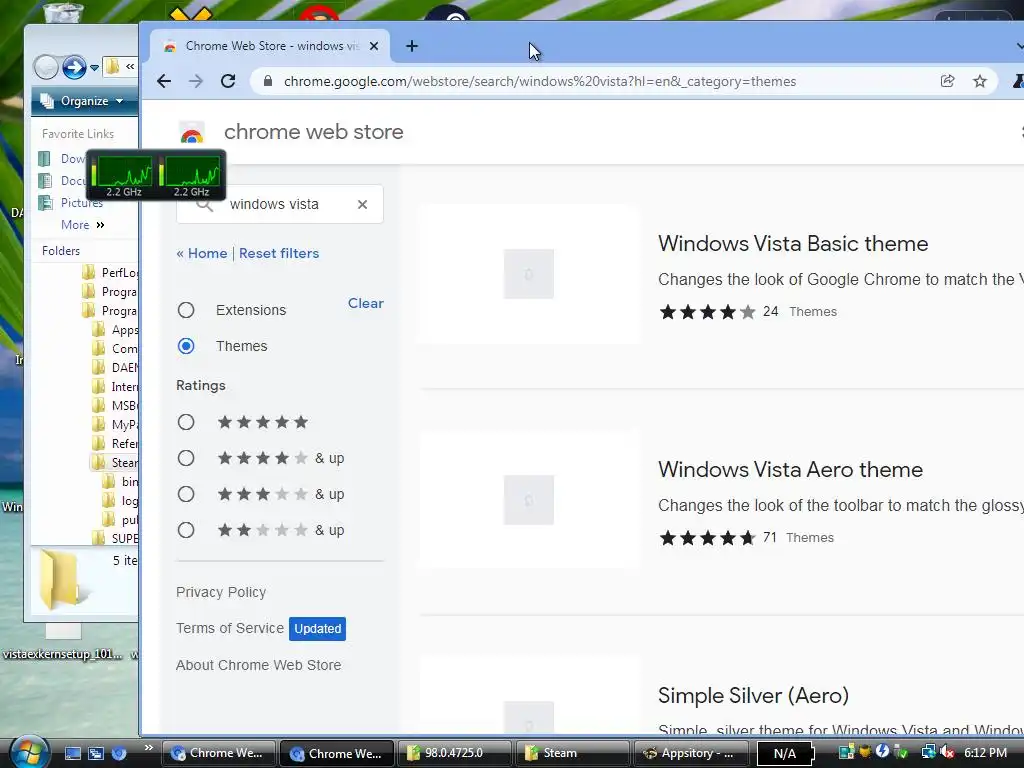Screen dimensions: 1024x768
Task: Expand quick launch overflow chevron
Action: click(149, 748)
